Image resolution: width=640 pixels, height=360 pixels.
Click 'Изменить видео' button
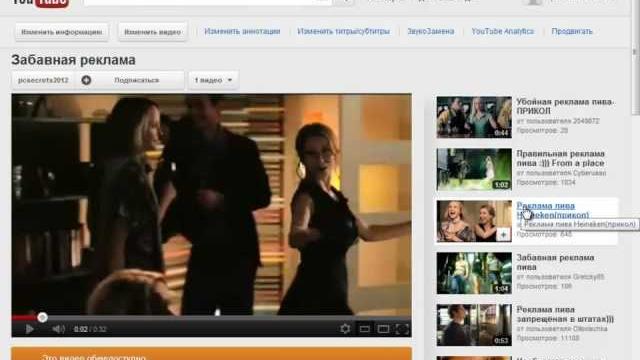click(x=152, y=32)
